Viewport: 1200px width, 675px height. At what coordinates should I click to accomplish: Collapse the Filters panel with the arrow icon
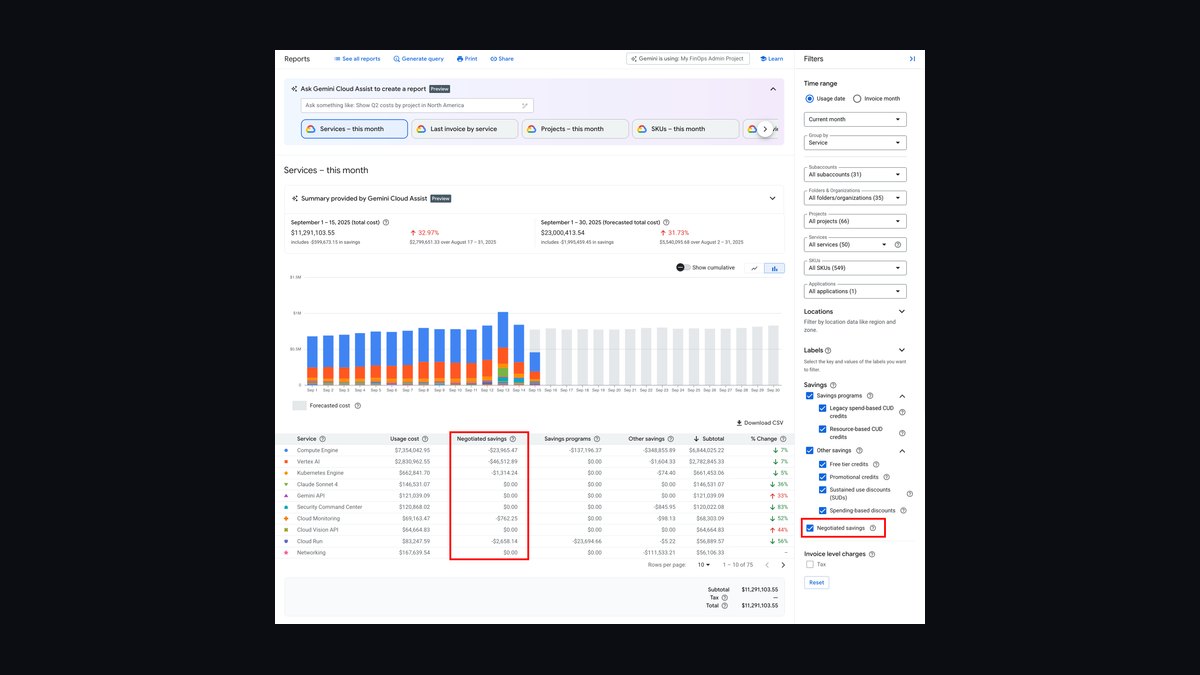(x=912, y=59)
